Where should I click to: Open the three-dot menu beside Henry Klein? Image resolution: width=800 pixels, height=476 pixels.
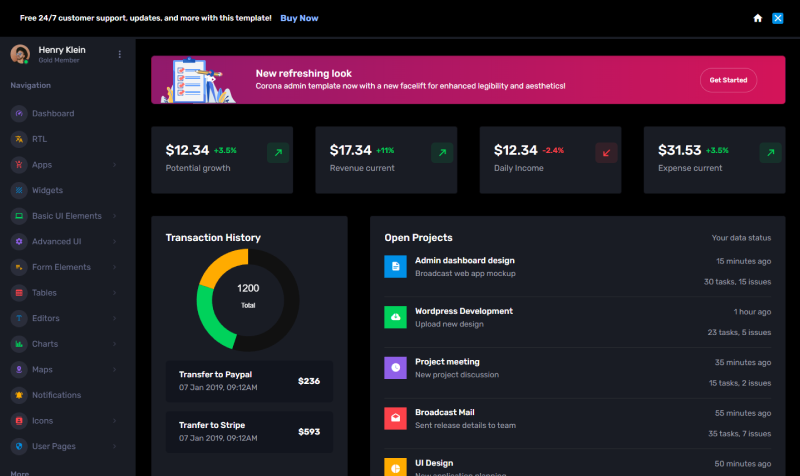pos(120,55)
